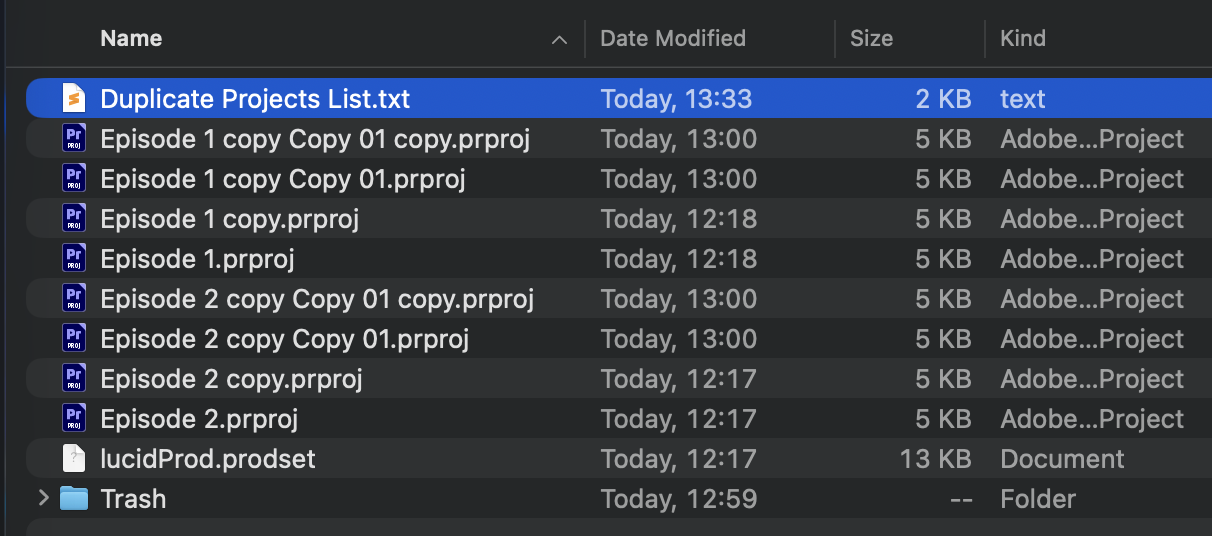Click 5 KB size of Episode 1 copy.prproj
1212x536 pixels.
coord(943,219)
